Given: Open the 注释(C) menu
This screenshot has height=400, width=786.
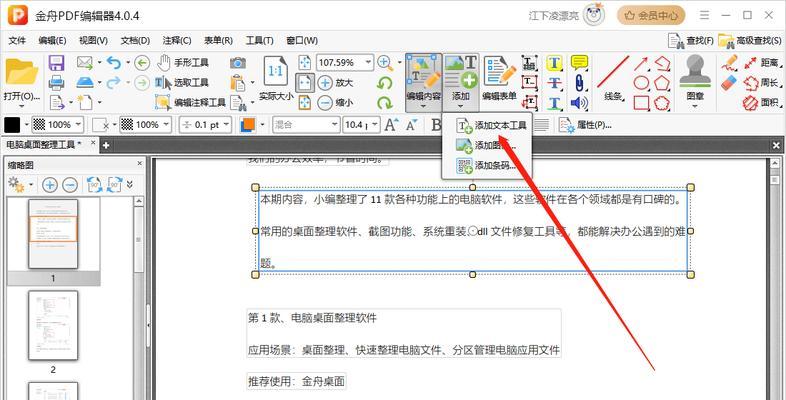Looking at the screenshot, I should pos(177,40).
